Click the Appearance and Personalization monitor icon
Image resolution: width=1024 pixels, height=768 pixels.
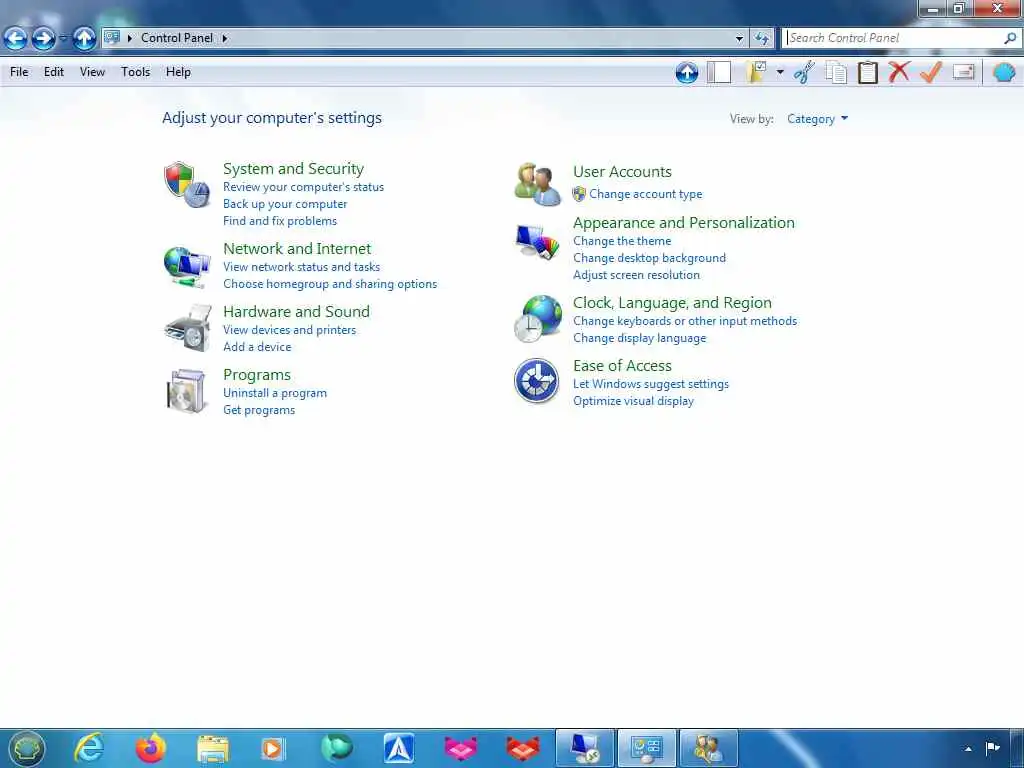click(x=537, y=241)
